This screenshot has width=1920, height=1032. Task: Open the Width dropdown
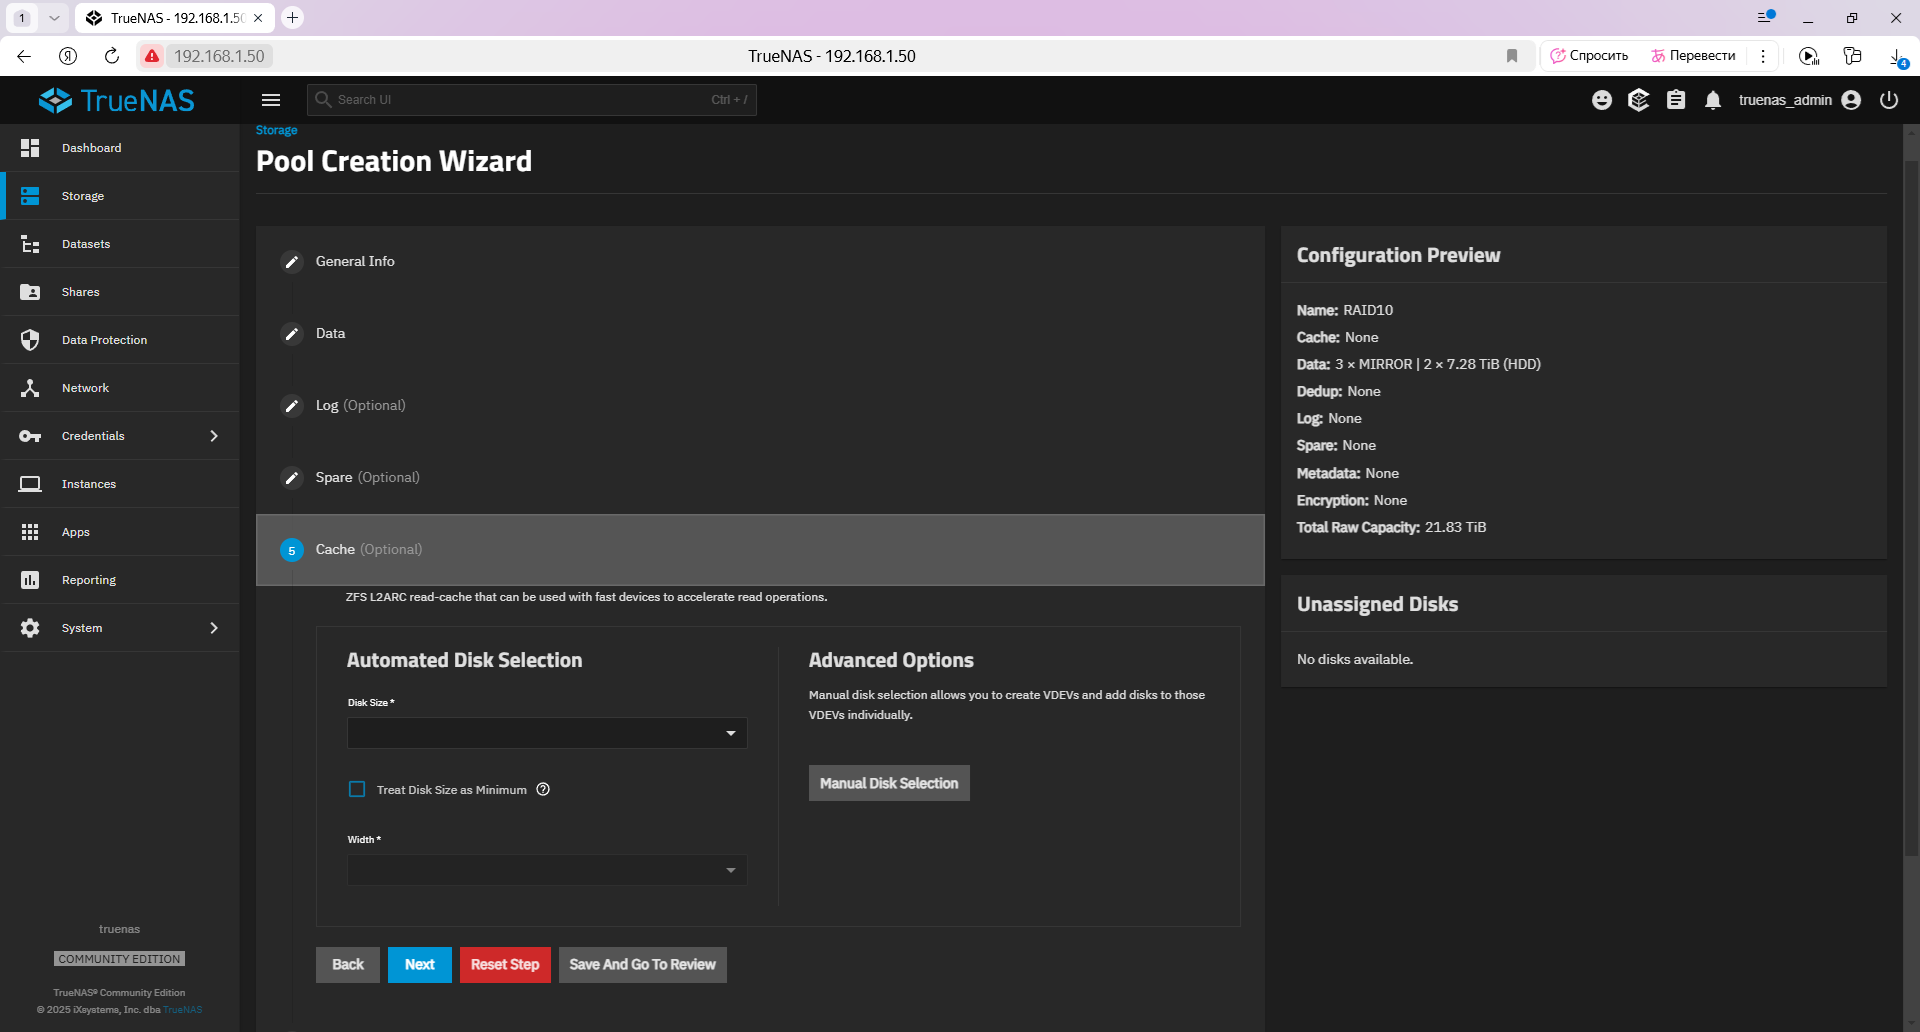pyautogui.click(x=547, y=870)
